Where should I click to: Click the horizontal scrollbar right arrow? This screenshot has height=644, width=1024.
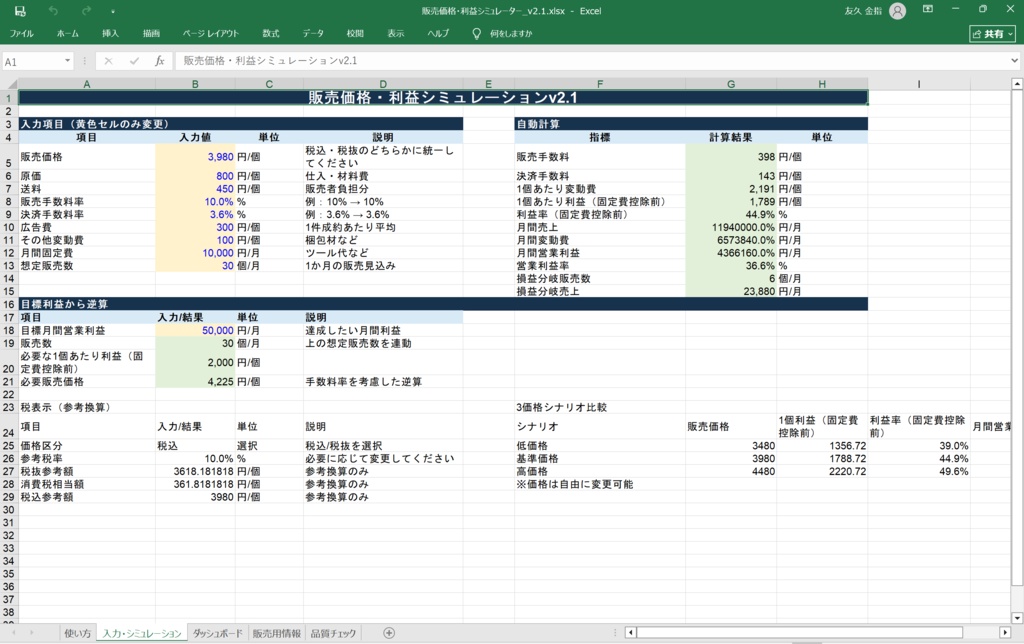click(1005, 632)
